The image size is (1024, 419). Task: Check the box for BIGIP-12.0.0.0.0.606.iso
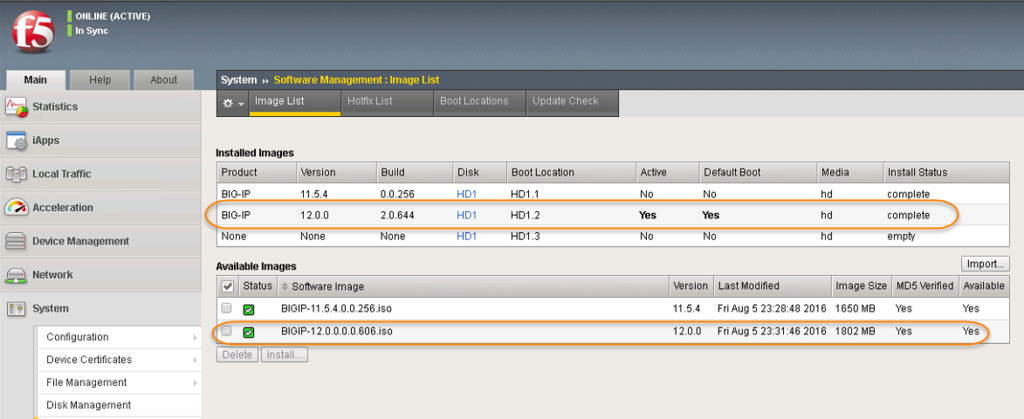226,331
